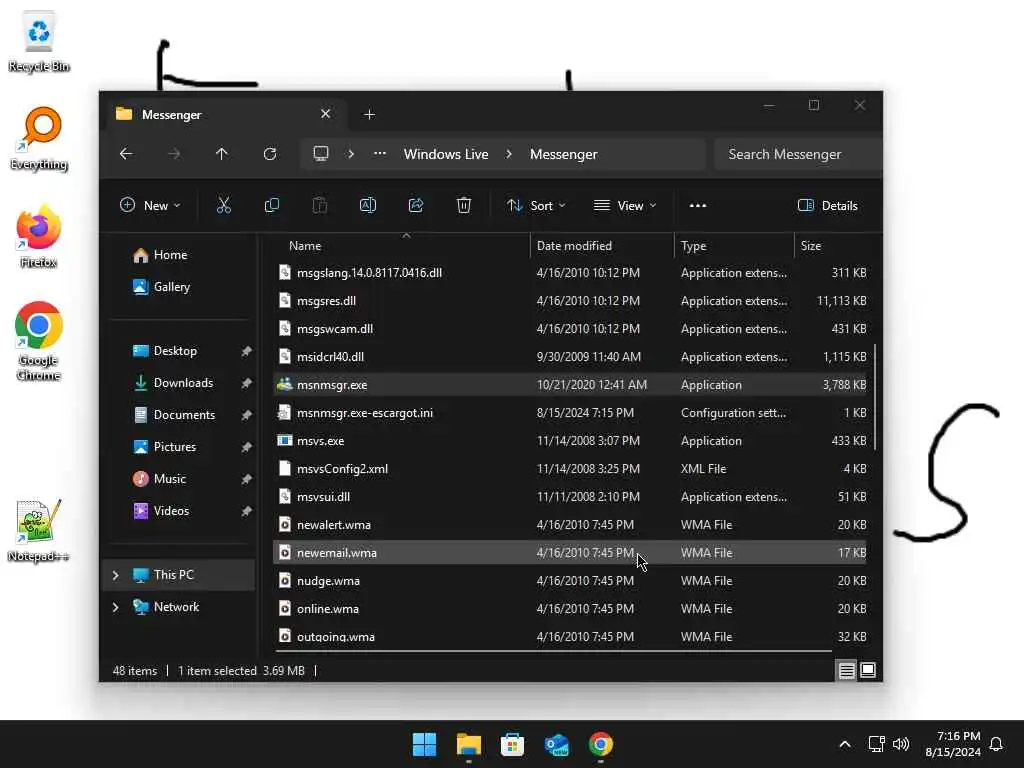Click the Windows Start button

tap(424, 744)
